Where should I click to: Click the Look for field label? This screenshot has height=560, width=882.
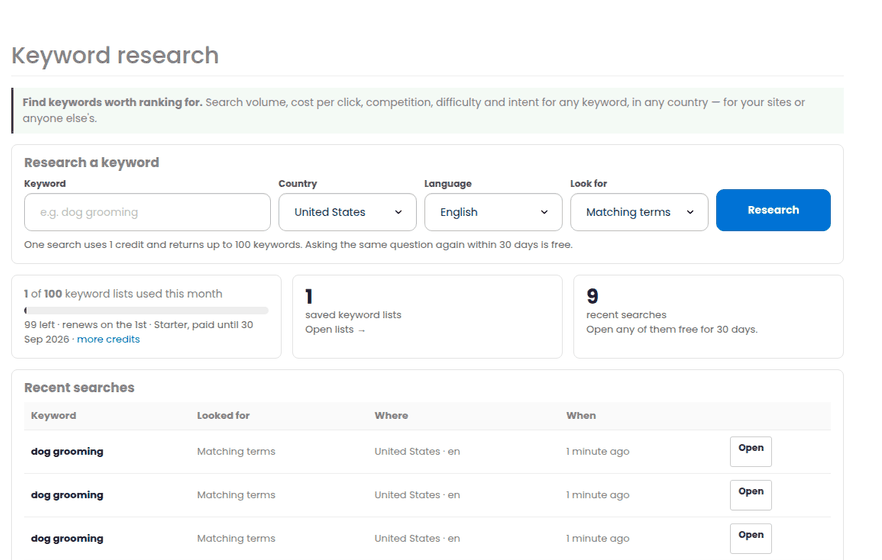tap(588, 183)
